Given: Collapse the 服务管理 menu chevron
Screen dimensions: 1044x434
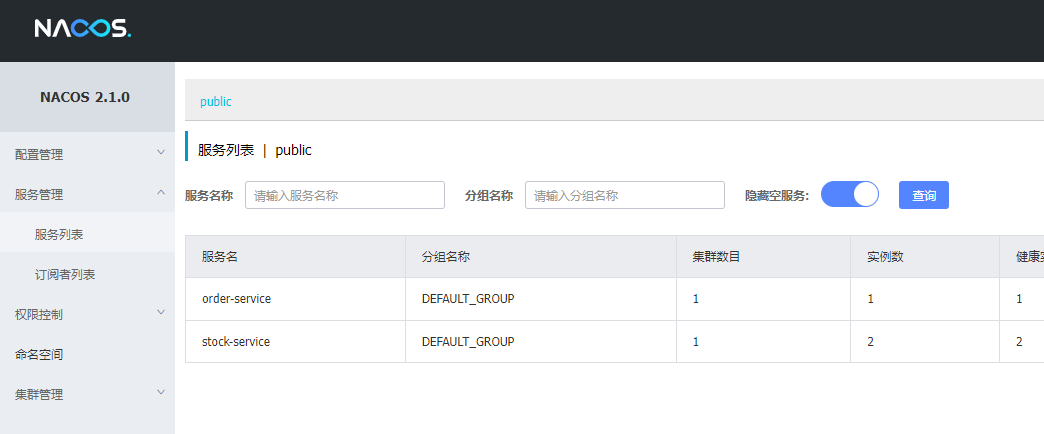Looking at the screenshot, I should point(160,192).
